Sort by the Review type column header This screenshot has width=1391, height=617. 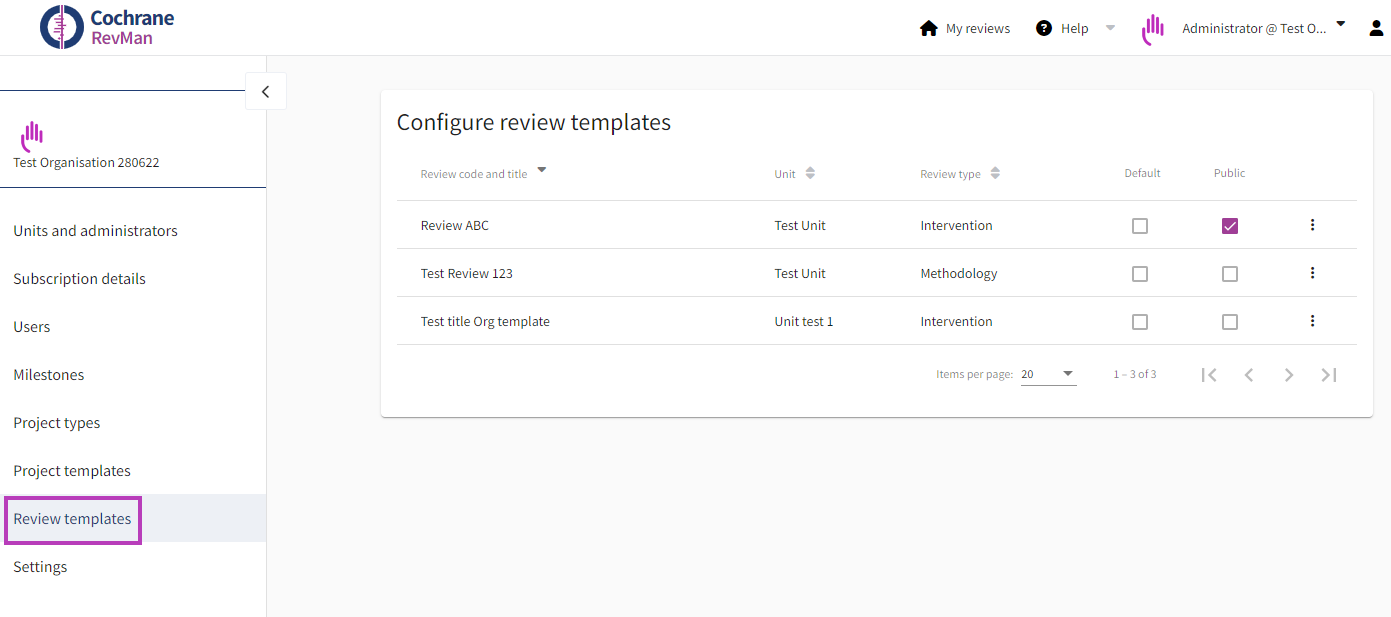tap(950, 174)
